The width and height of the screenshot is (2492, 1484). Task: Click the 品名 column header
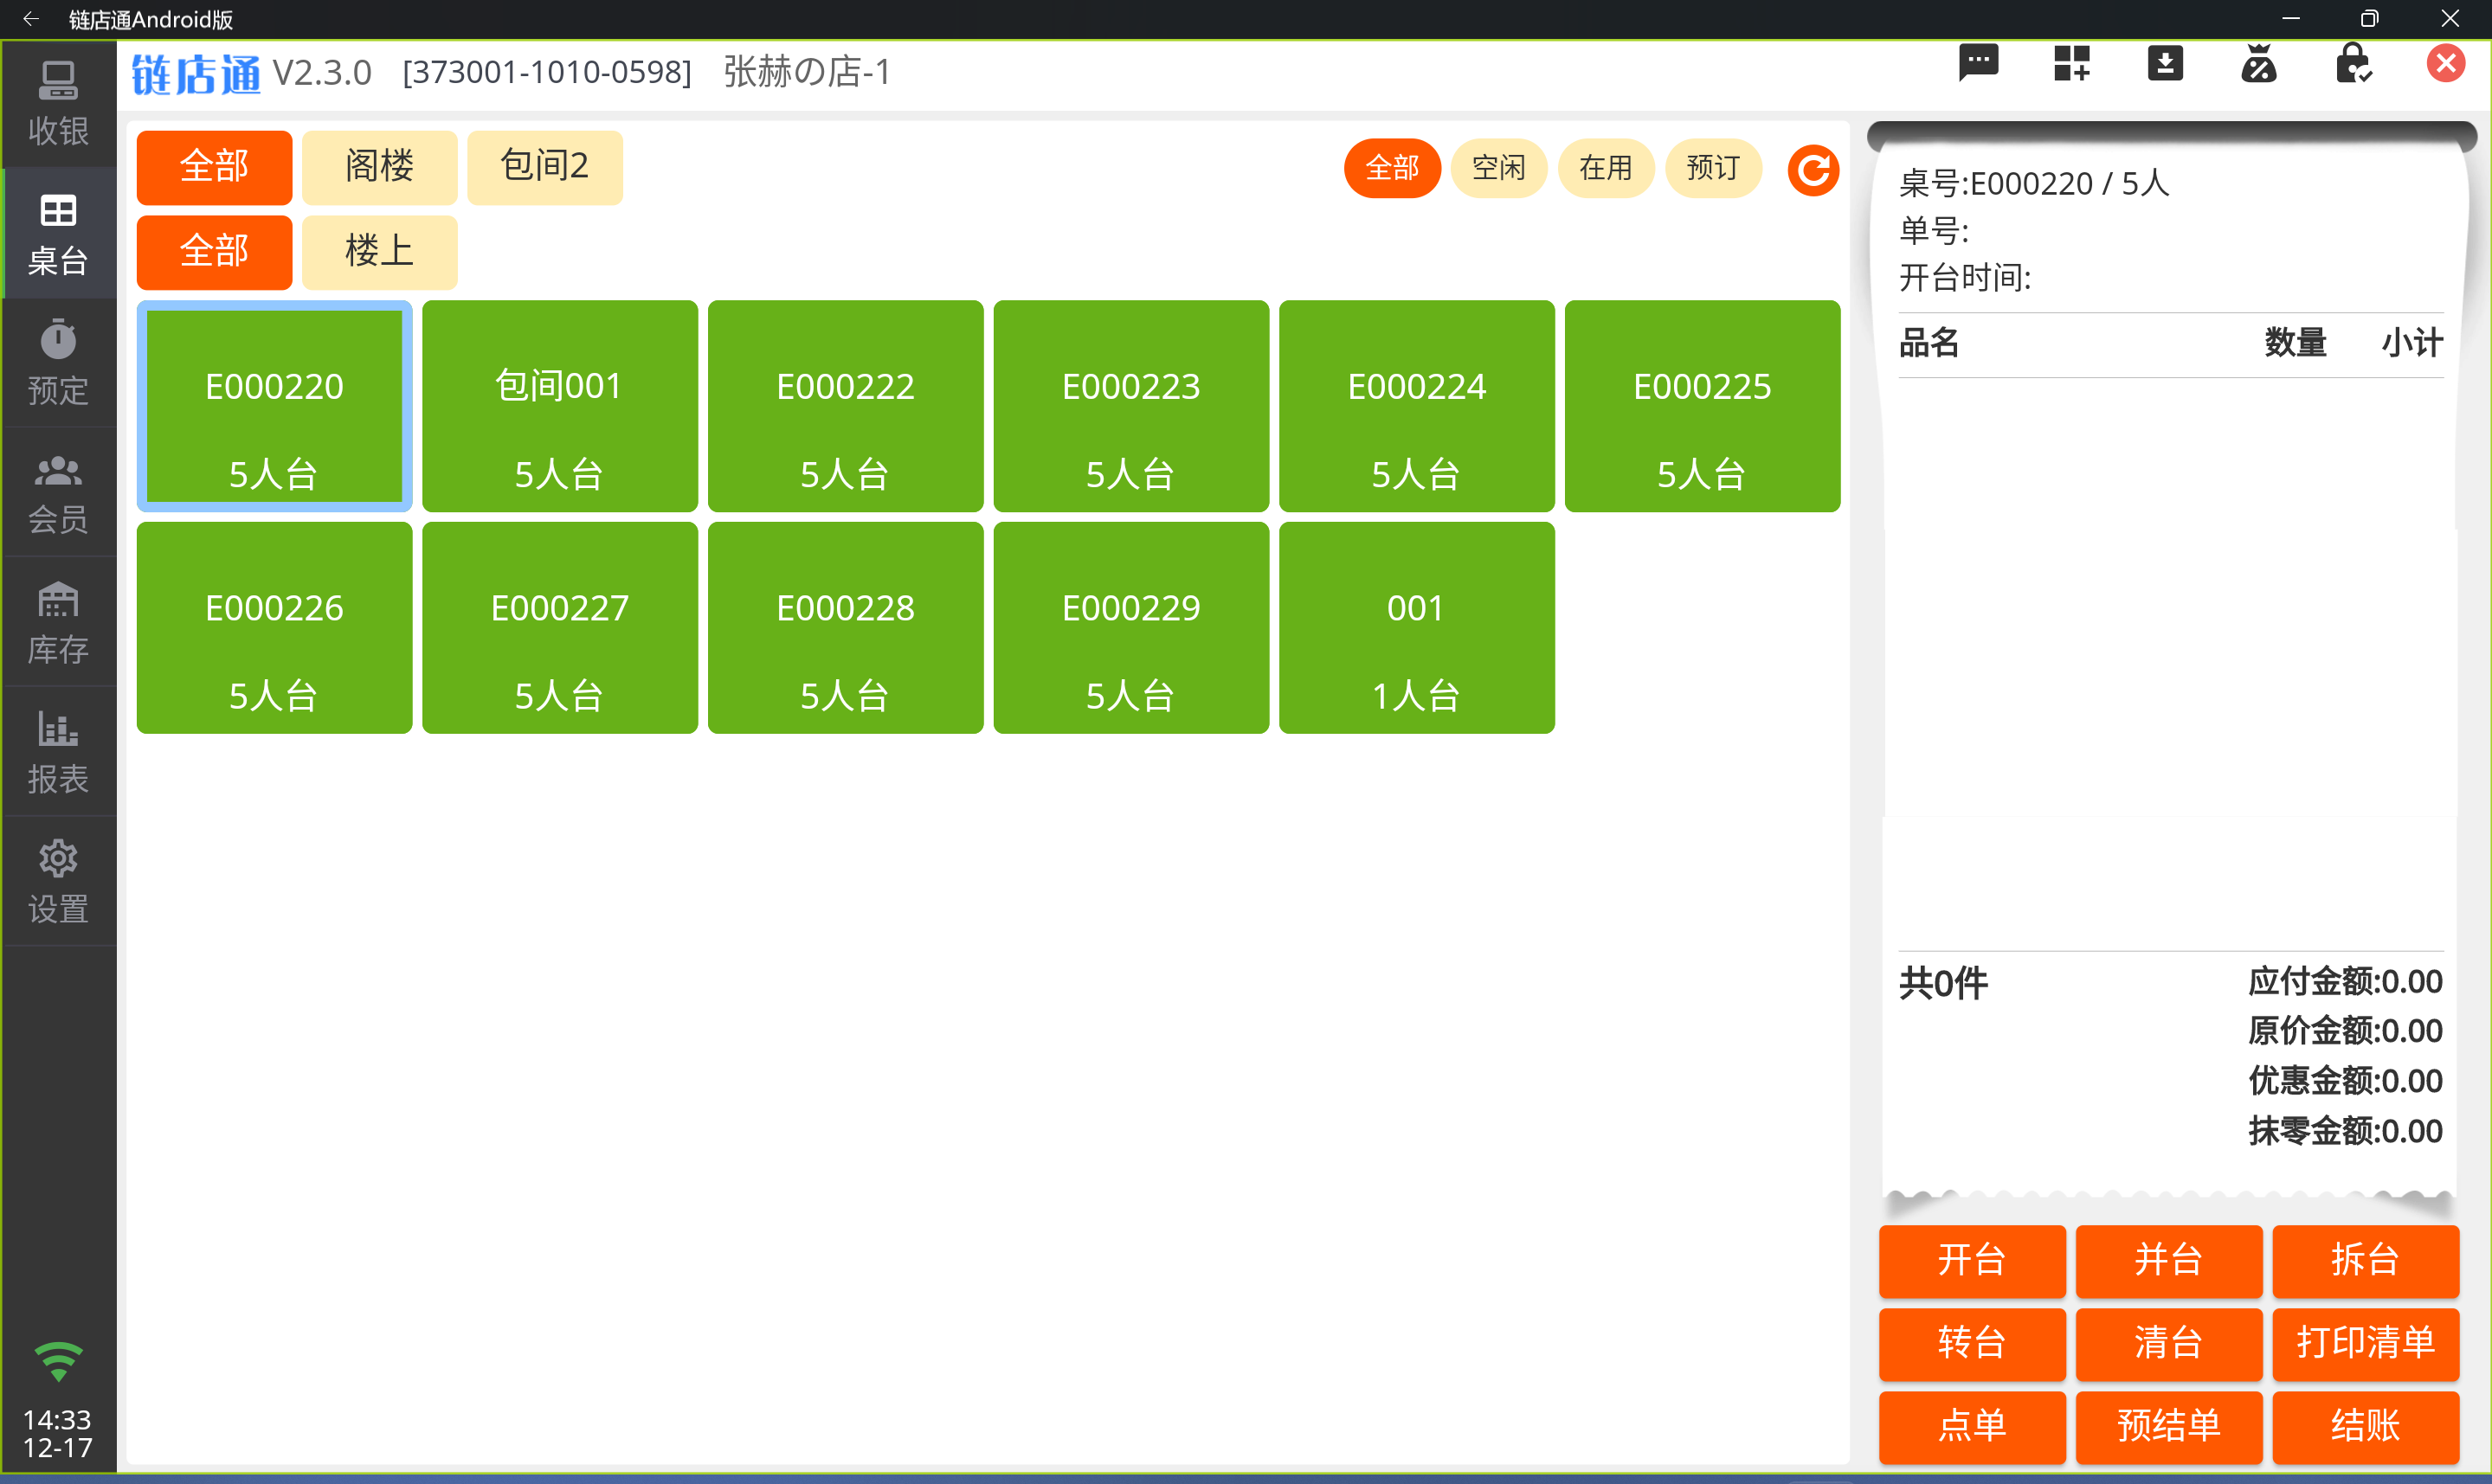(x=1929, y=343)
